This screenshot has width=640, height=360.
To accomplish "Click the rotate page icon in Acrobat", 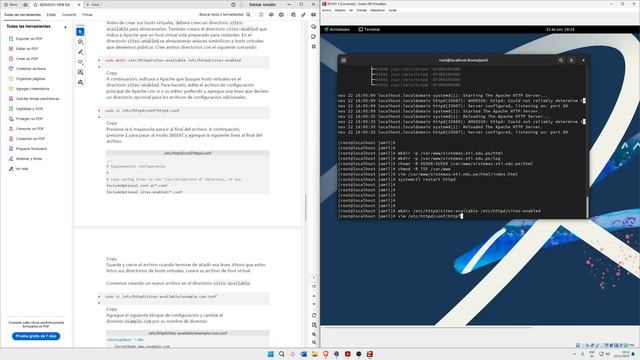I will (314, 316).
